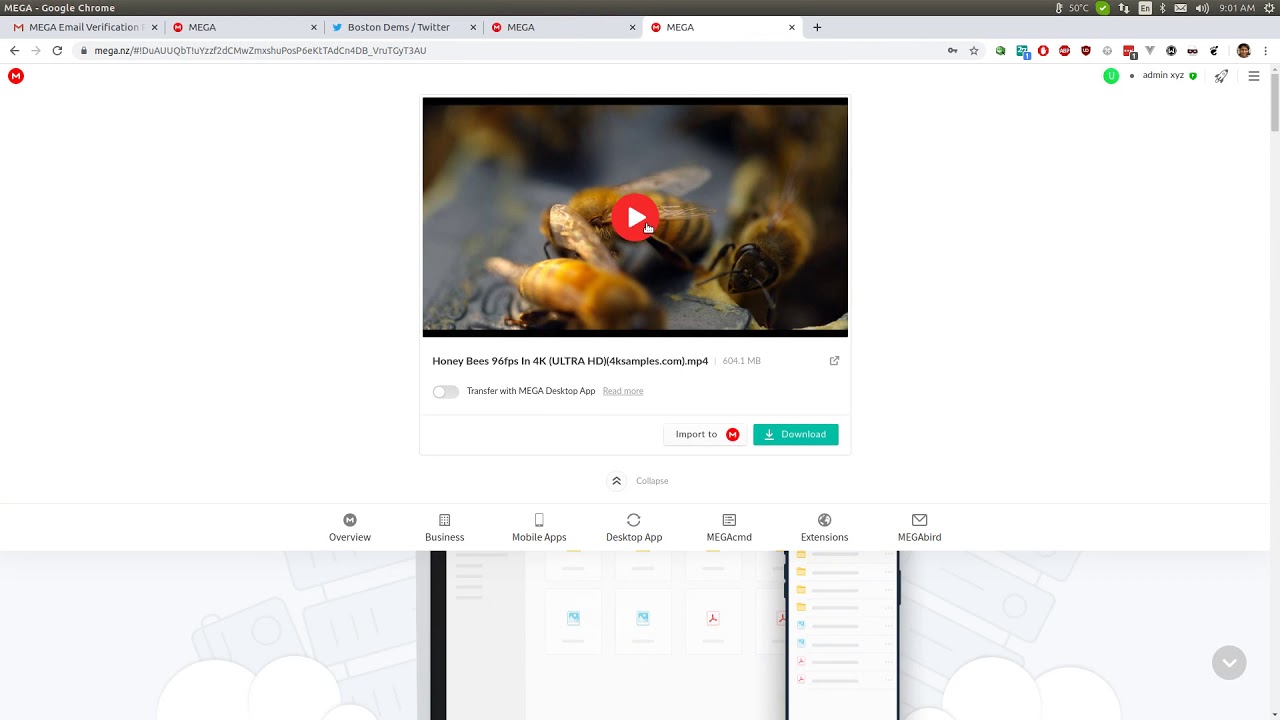Open the red extension with 1 badge

1129,51
